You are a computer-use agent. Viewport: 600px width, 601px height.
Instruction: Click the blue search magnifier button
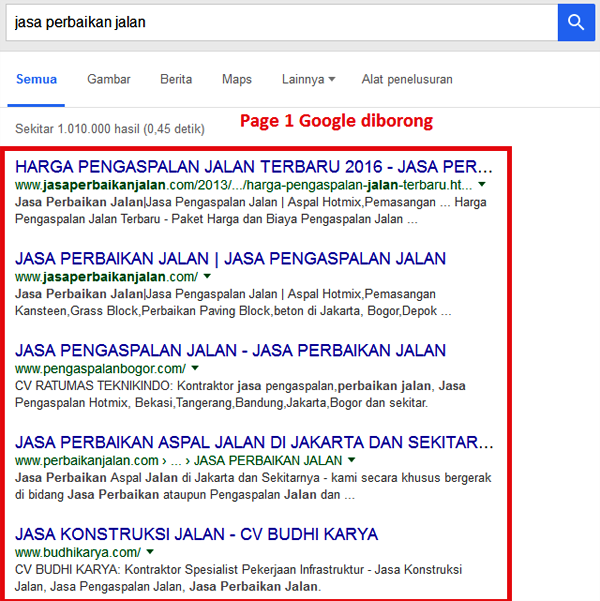point(576,22)
